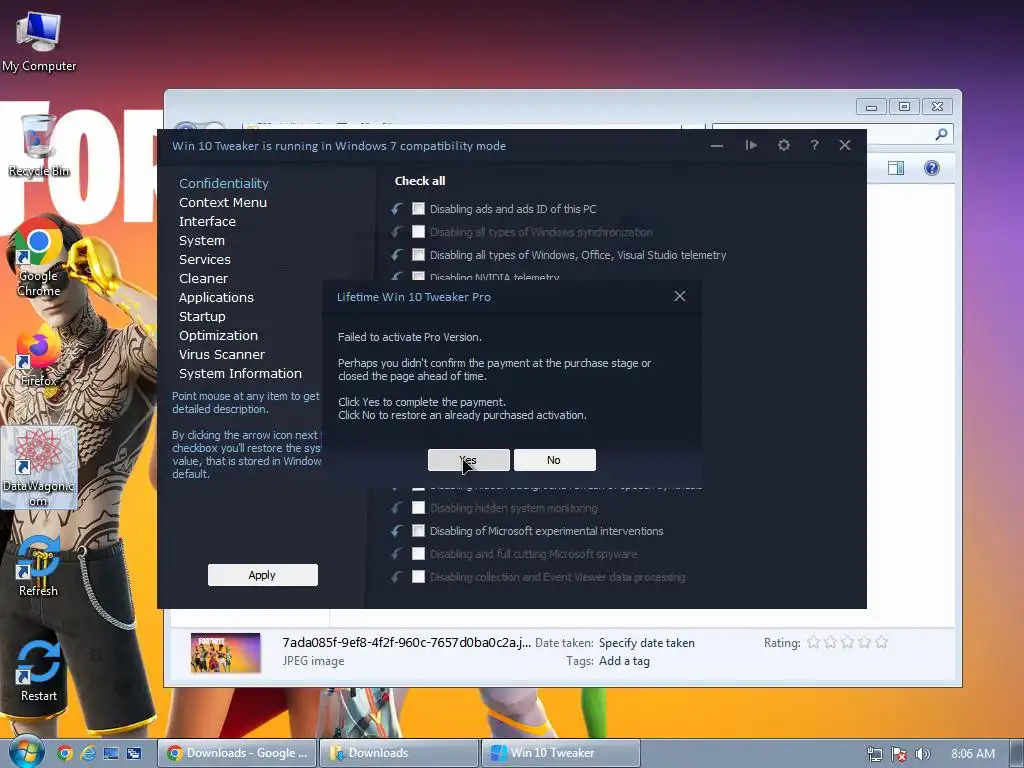Switch to Downloads - Google Chrome taskbar button
The height and width of the screenshot is (768, 1024).
pyautogui.click(x=238, y=753)
